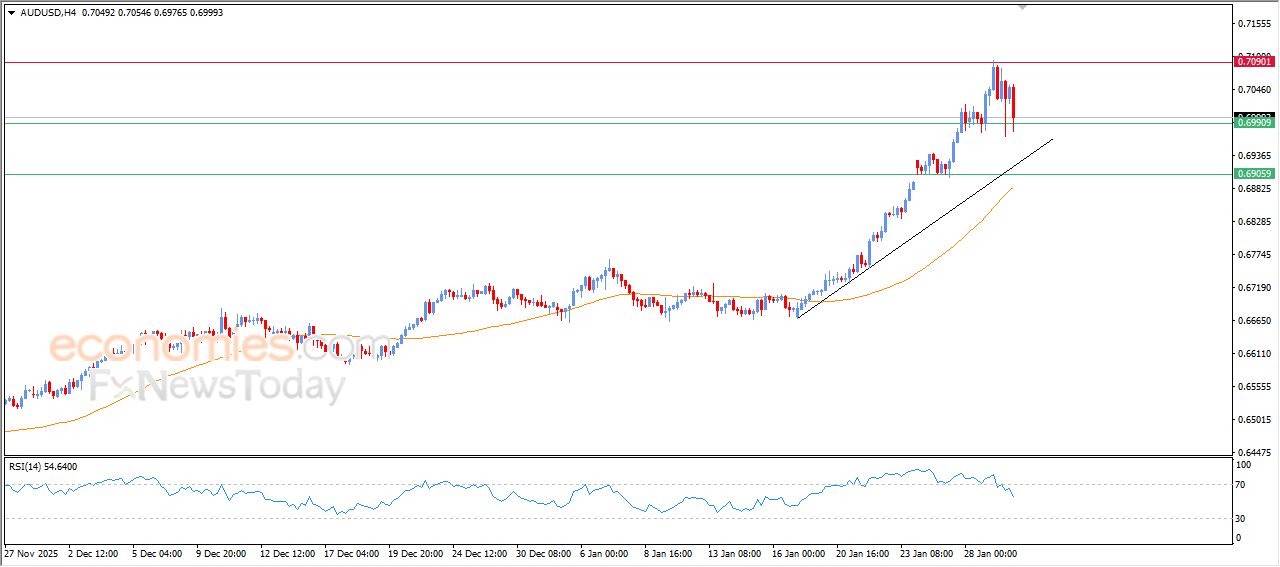Click the 28 Jan 00:00 time label
The width and height of the screenshot is (1280, 567).
990,552
